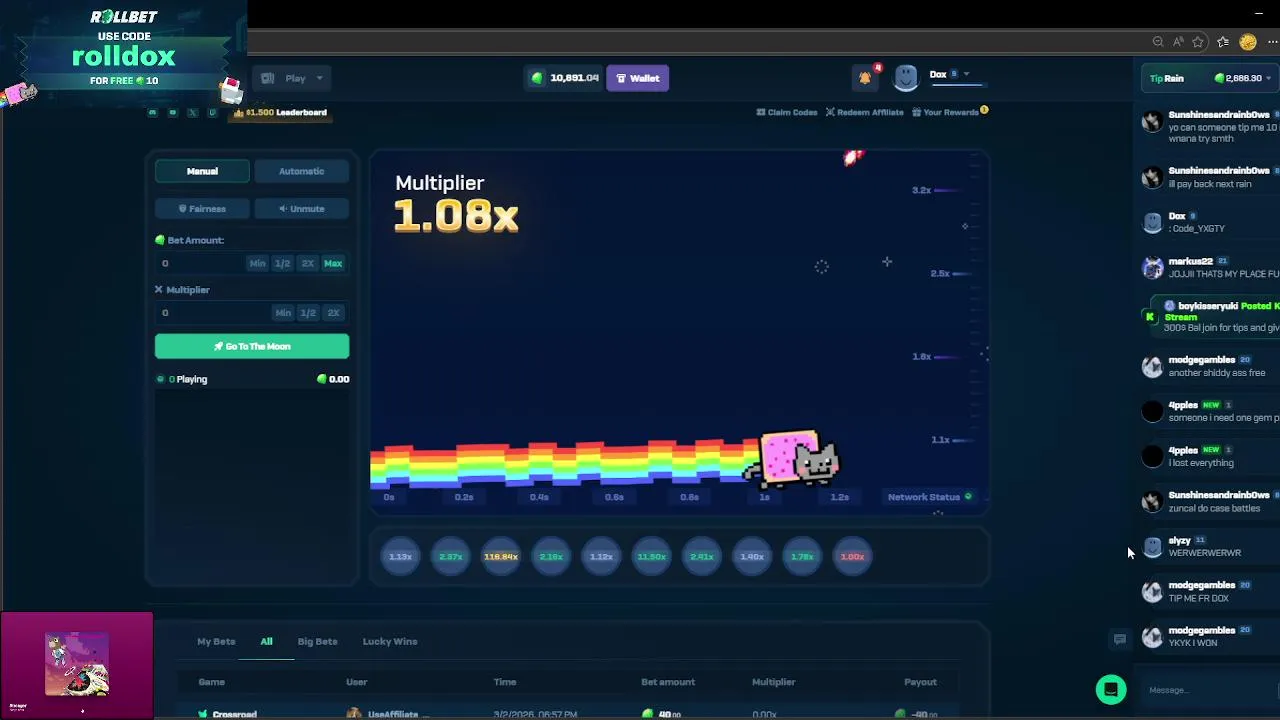Focus the Multiplier input field
This screenshot has height=720, width=1280.
(212, 313)
